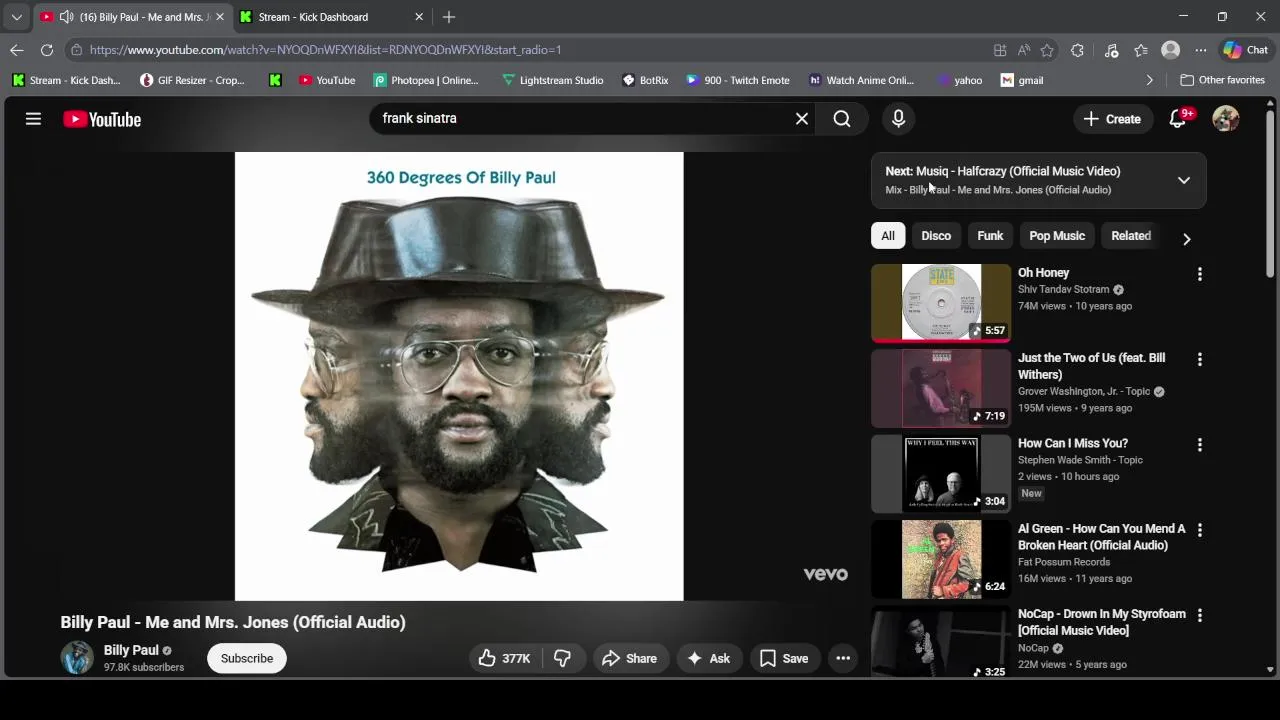The width and height of the screenshot is (1280, 720).
Task: Save the video to a playlist
Action: (784, 658)
